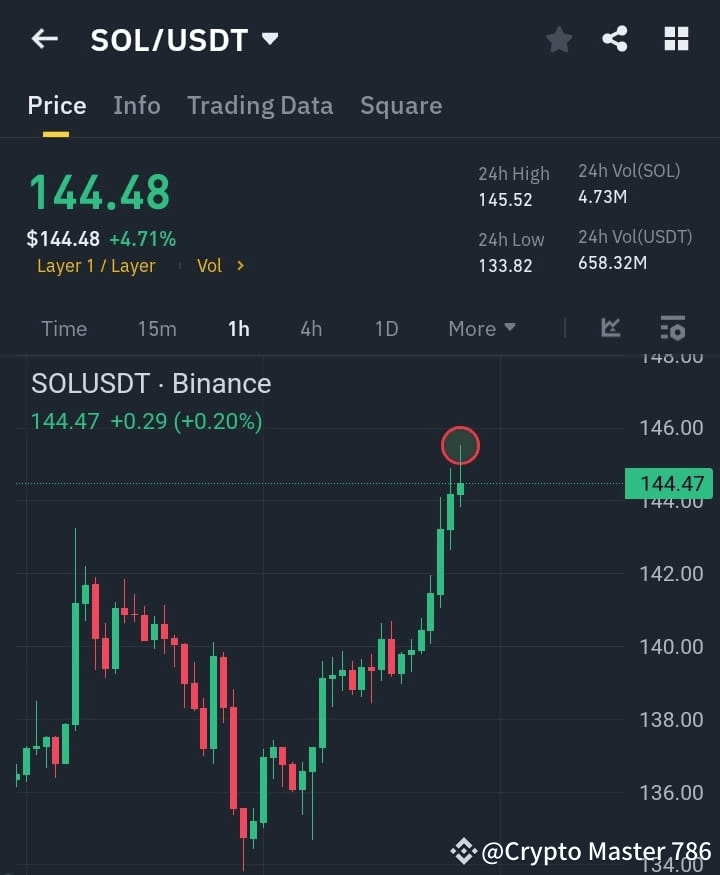This screenshot has height=875, width=720.
Task: Tap the Layer 1 / Layer tag
Action: pos(96,265)
